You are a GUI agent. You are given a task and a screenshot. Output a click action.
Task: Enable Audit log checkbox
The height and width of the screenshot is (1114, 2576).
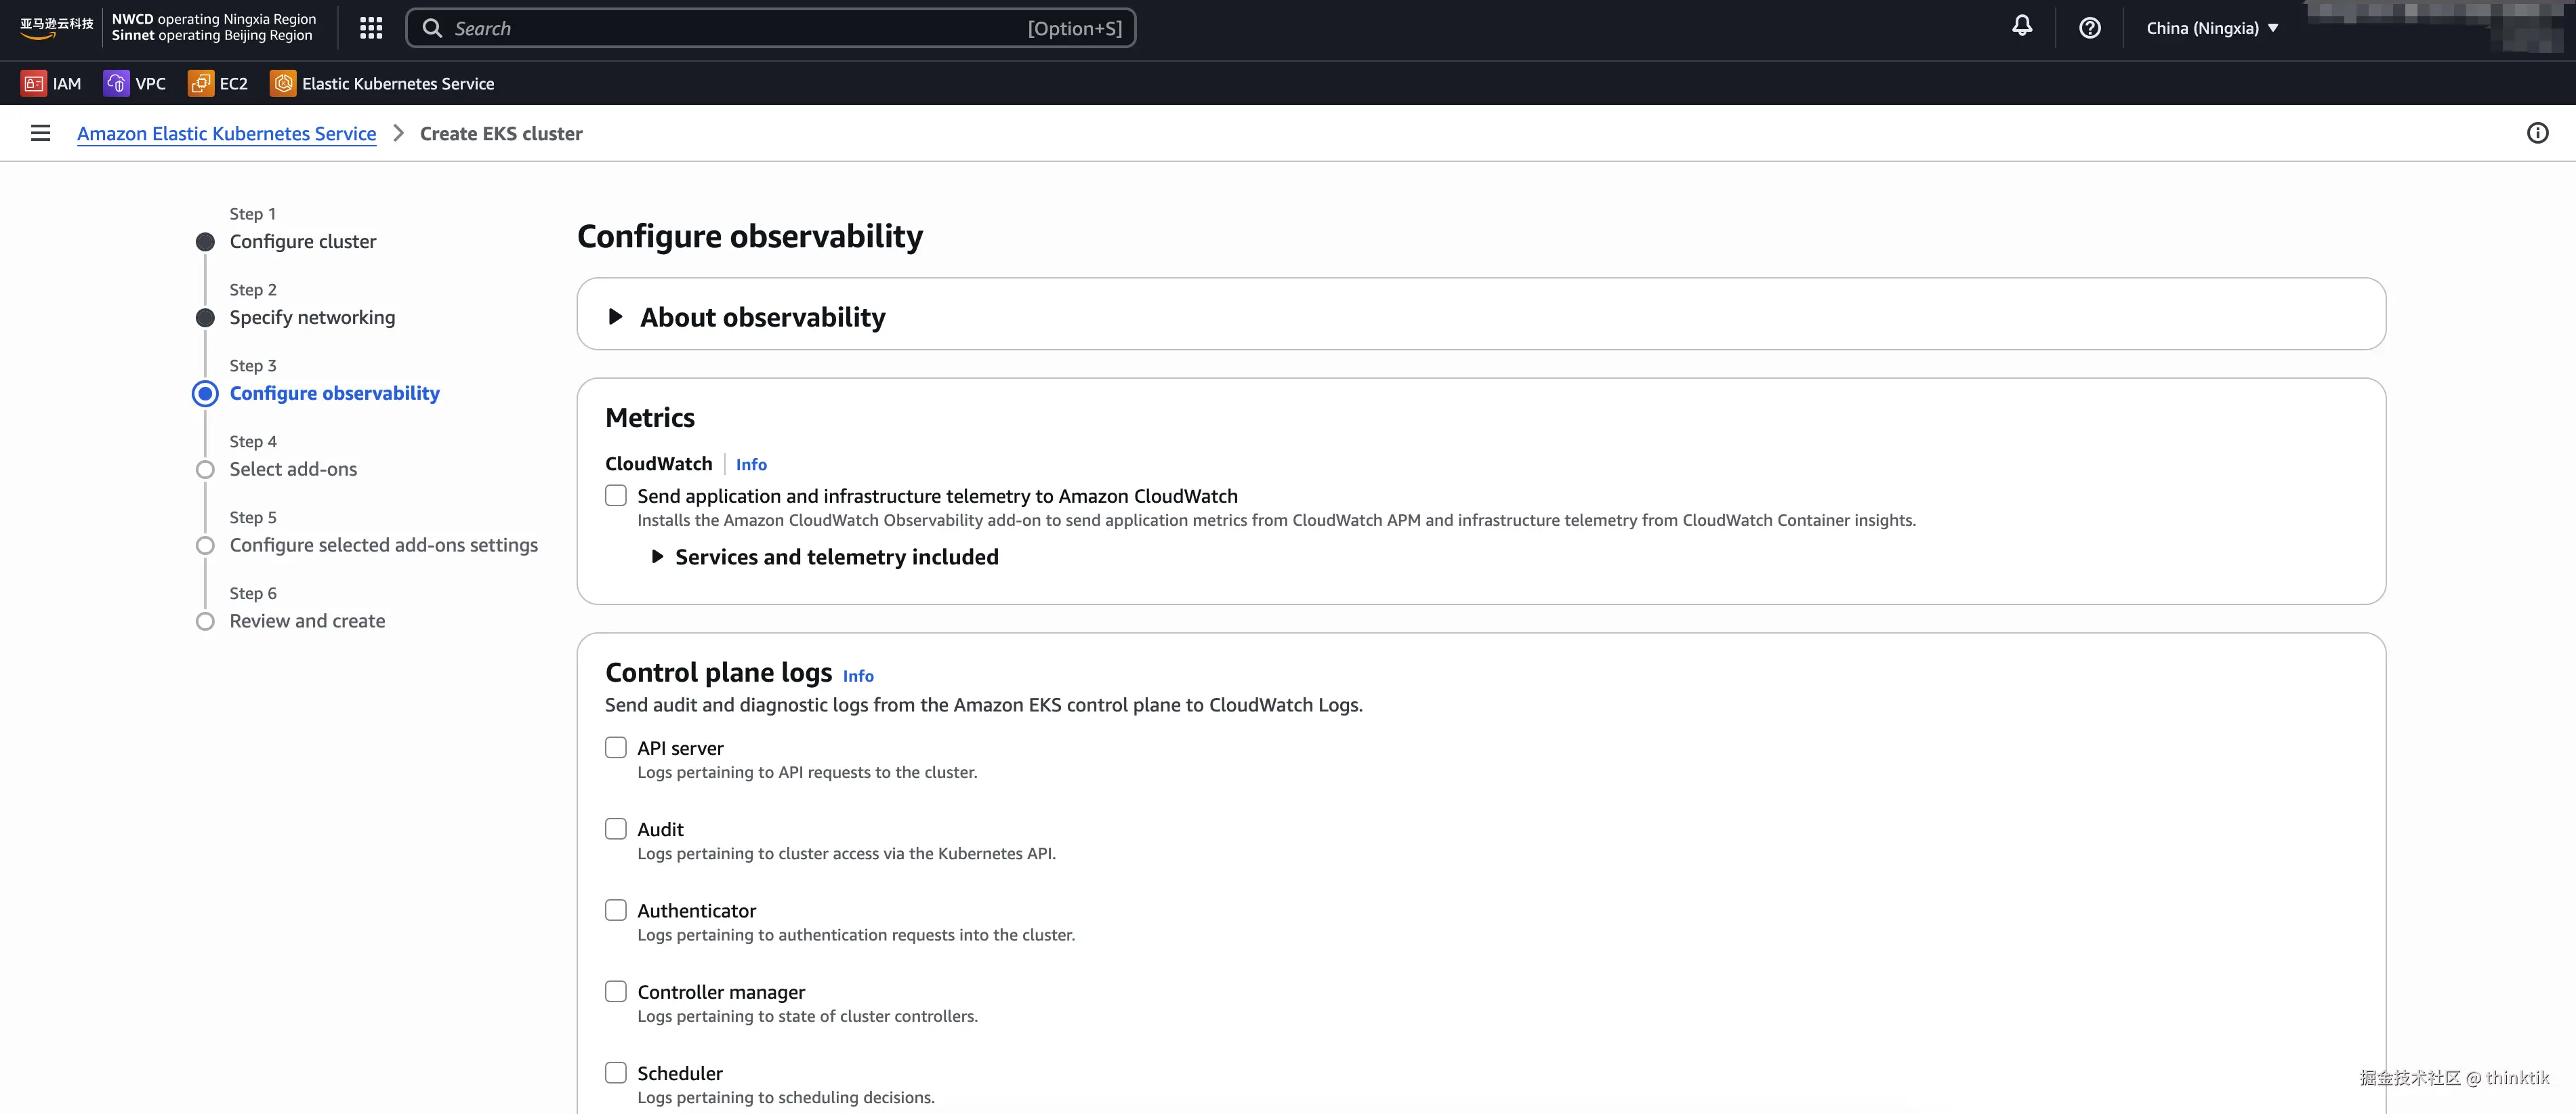coord(616,829)
